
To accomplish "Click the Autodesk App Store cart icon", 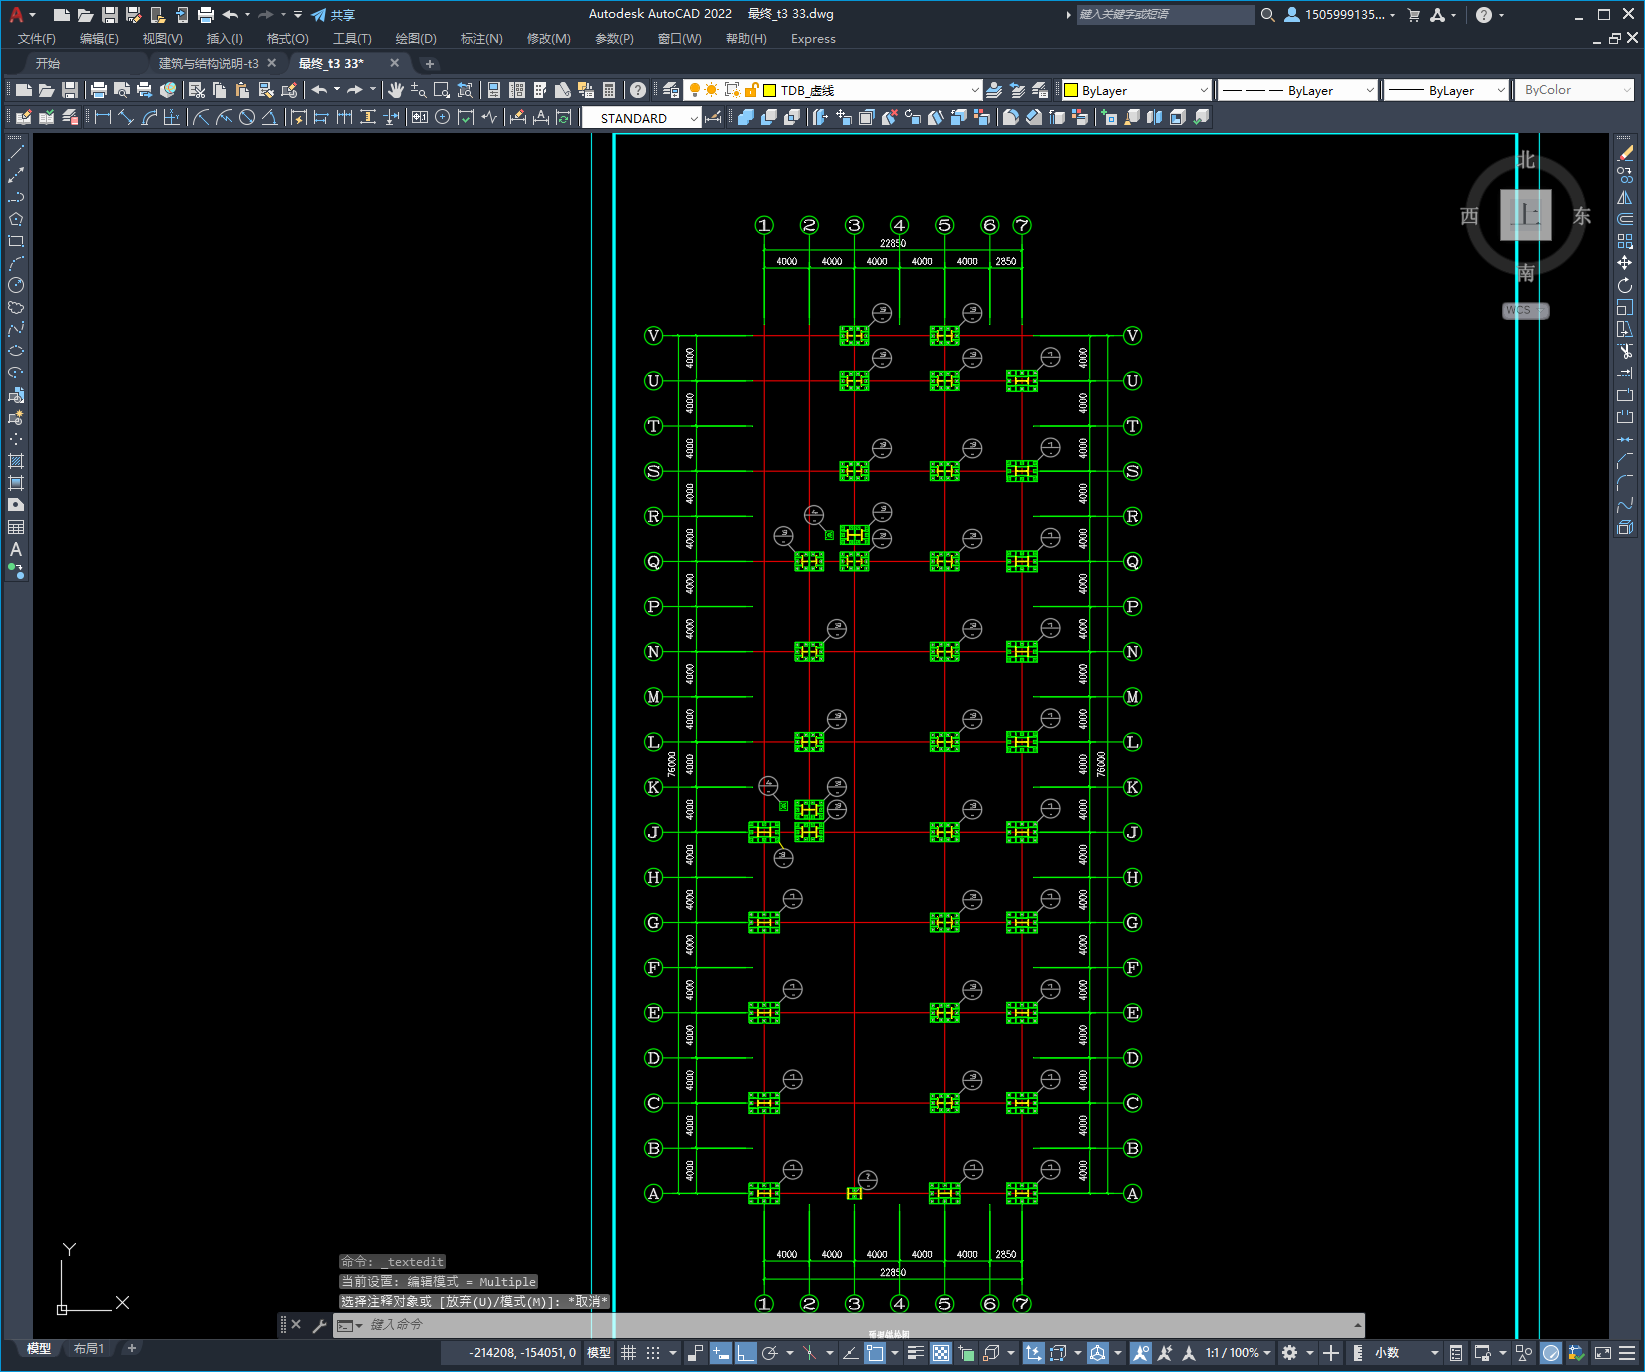I will coord(1414,14).
